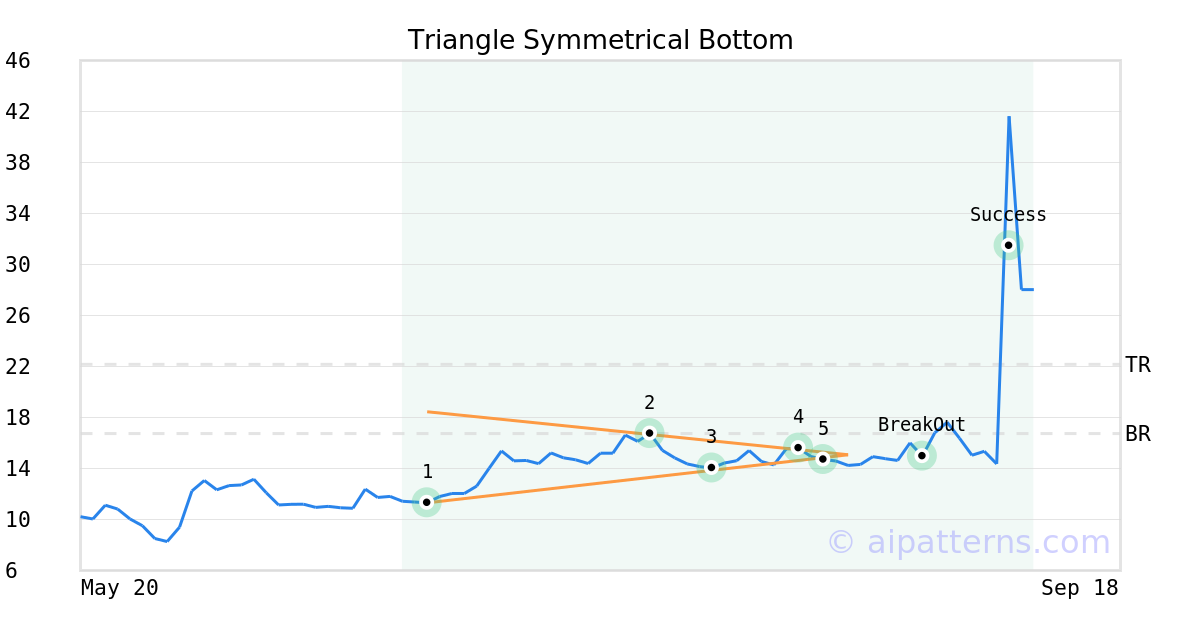Click the 10 value on the y-axis

tap(18, 520)
